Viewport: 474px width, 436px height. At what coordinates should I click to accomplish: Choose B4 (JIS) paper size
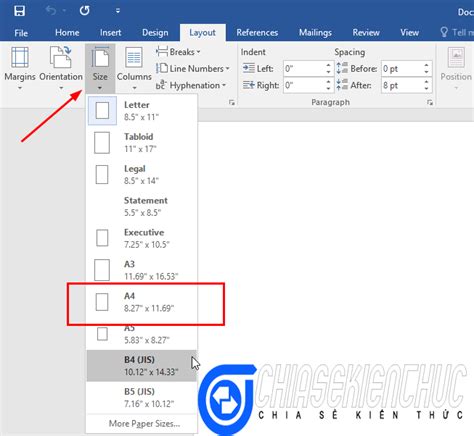(142, 366)
